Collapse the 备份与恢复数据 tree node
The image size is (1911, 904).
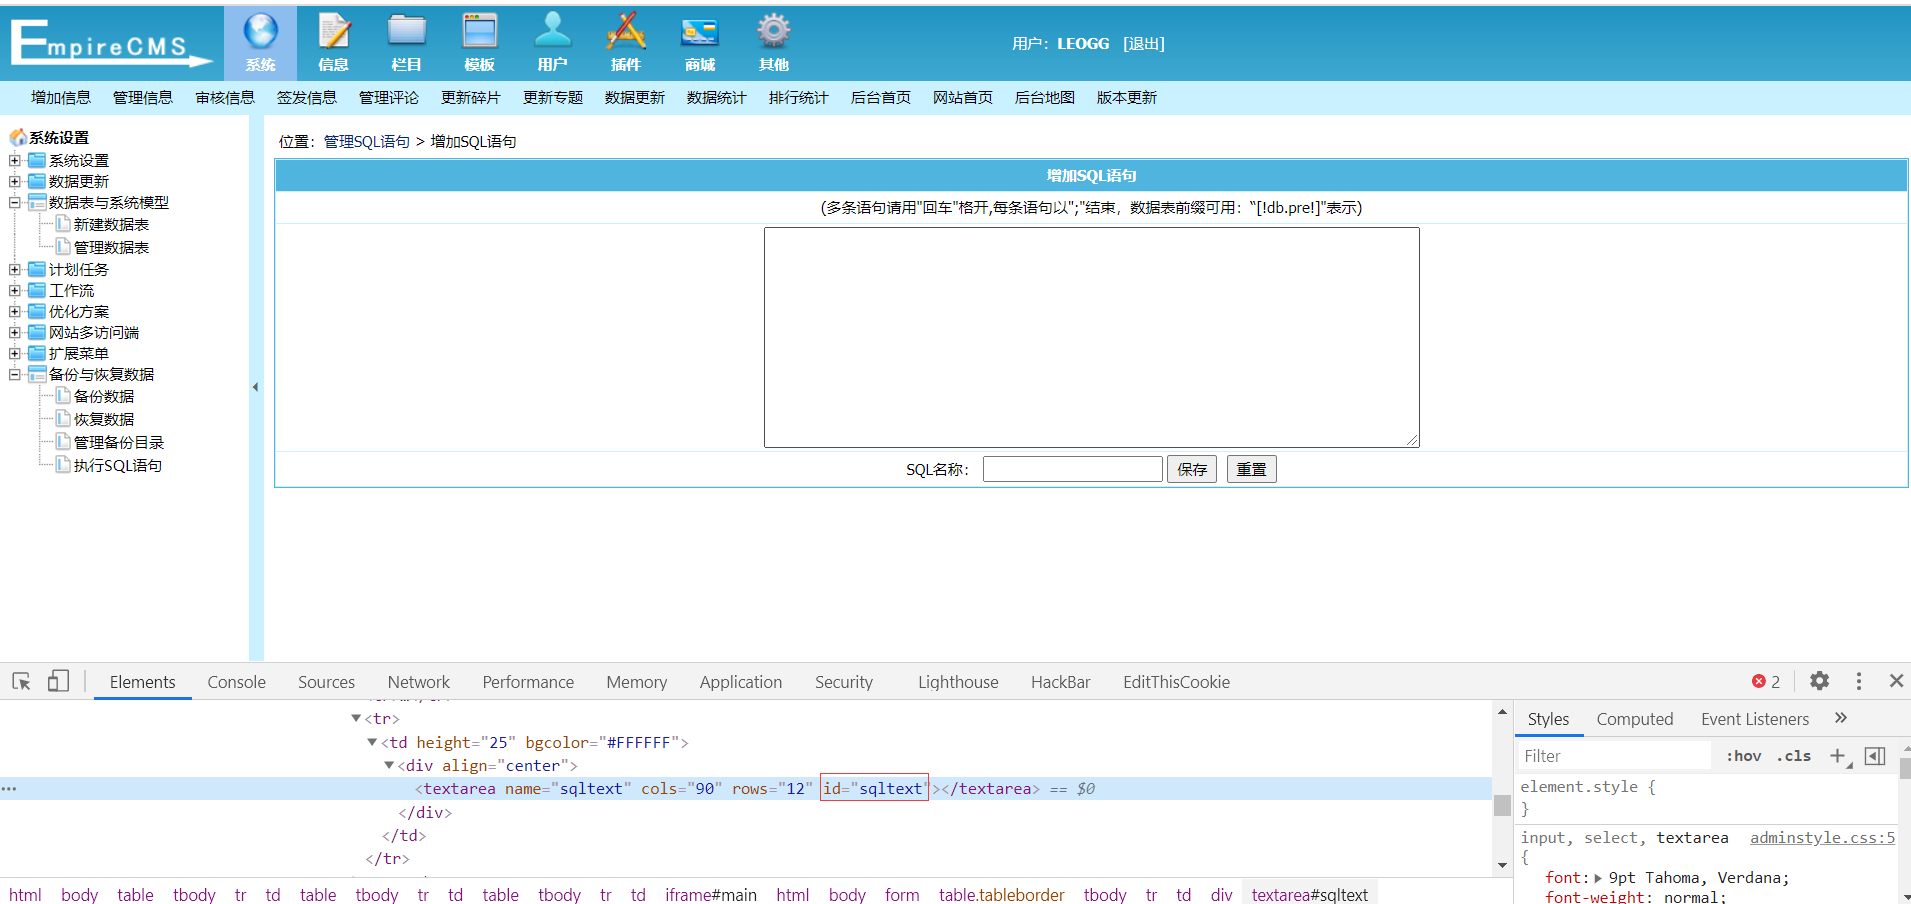tap(15, 375)
